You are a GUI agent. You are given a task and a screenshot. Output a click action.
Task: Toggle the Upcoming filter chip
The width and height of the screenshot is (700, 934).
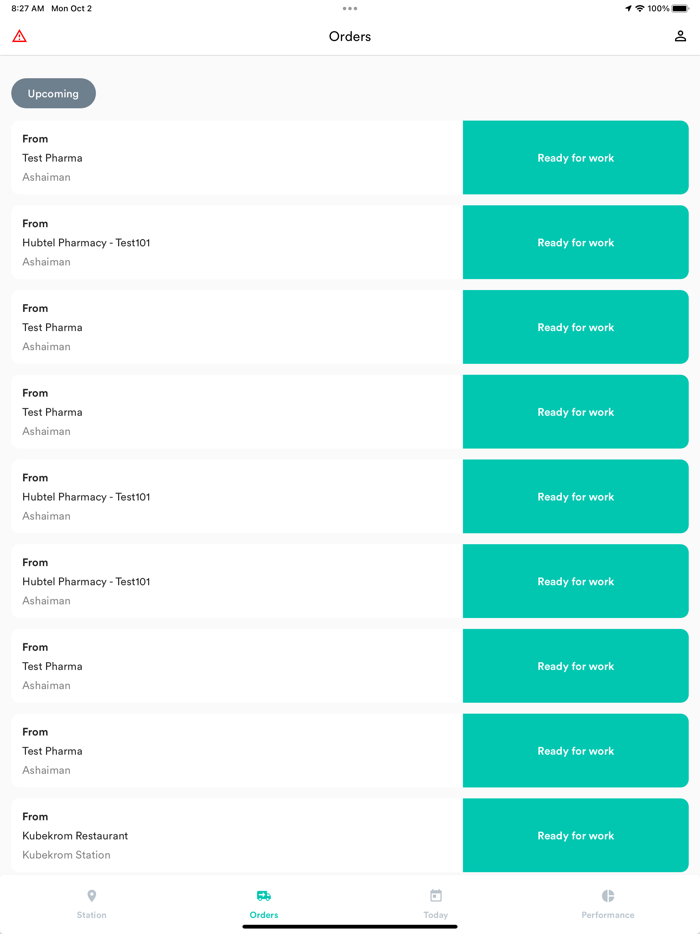coord(53,93)
